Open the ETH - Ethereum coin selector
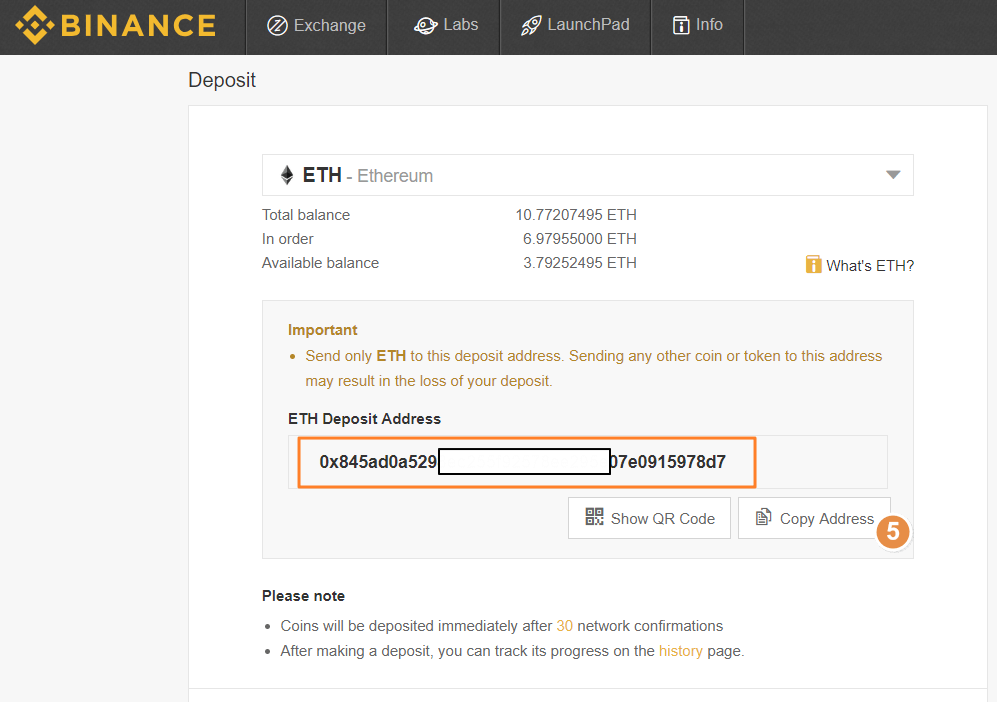Image resolution: width=997 pixels, height=702 pixels. pyautogui.click(x=588, y=175)
